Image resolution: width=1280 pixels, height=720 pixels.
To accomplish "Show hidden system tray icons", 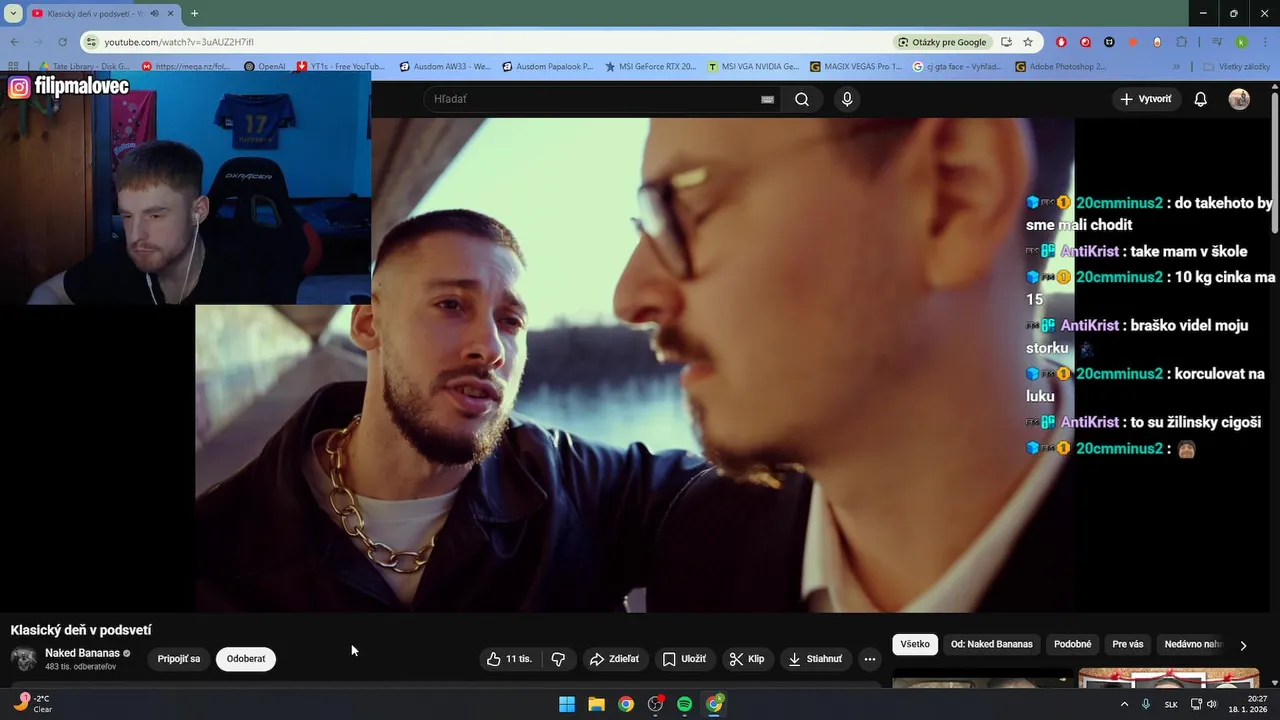I will 1124,704.
